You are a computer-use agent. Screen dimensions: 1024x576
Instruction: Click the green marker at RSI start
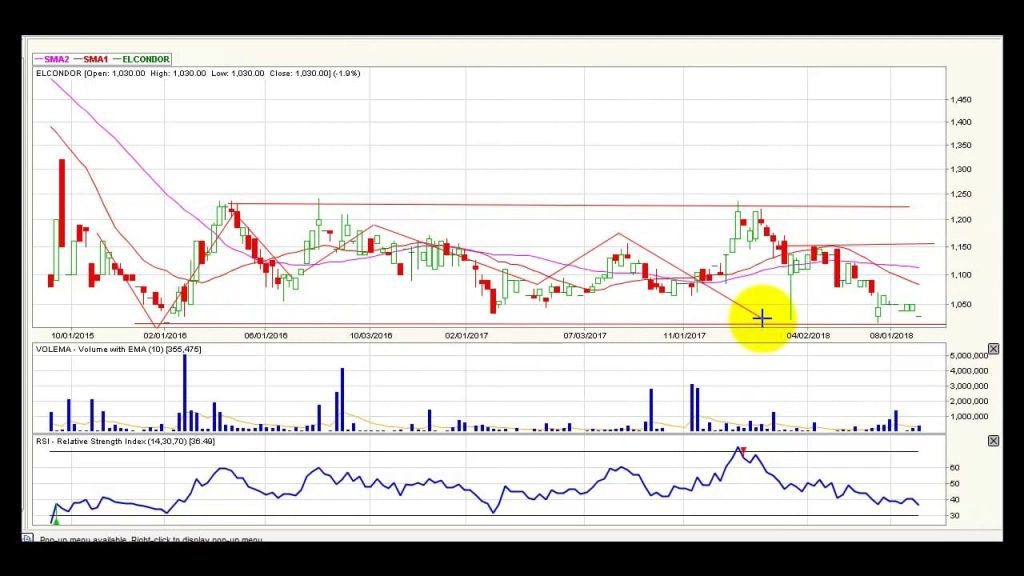tap(56, 520)
